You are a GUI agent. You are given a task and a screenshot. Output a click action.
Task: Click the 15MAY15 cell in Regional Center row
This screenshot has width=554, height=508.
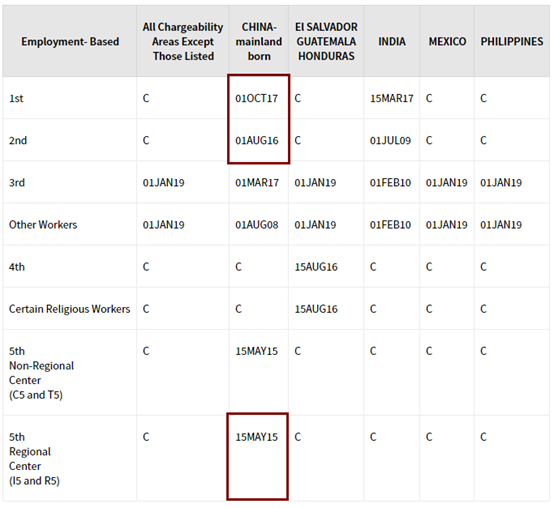coord(257,437)
